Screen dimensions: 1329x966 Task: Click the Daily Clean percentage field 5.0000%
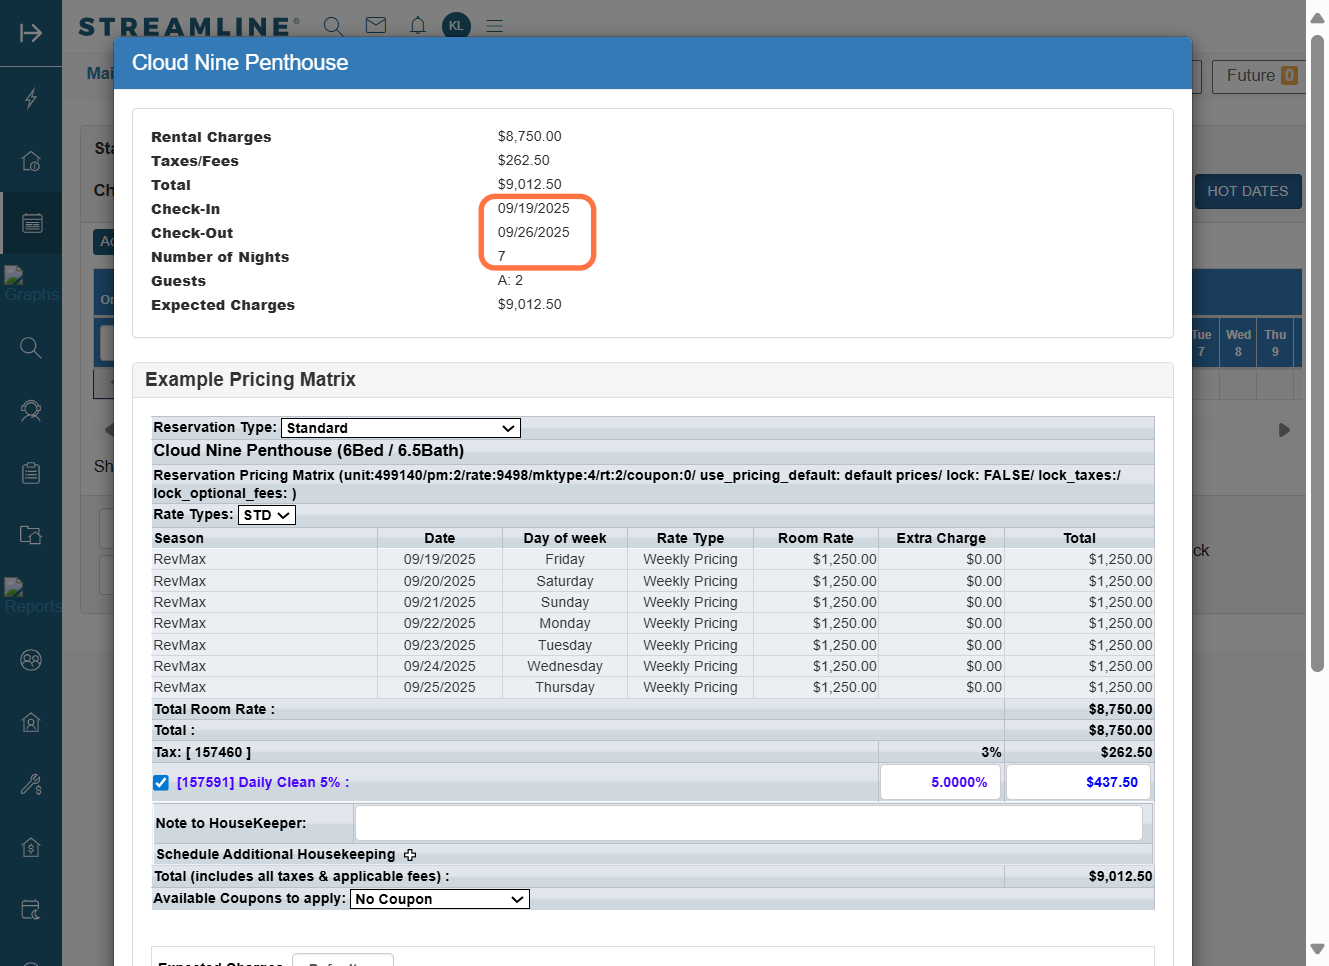tap(941, 782)
